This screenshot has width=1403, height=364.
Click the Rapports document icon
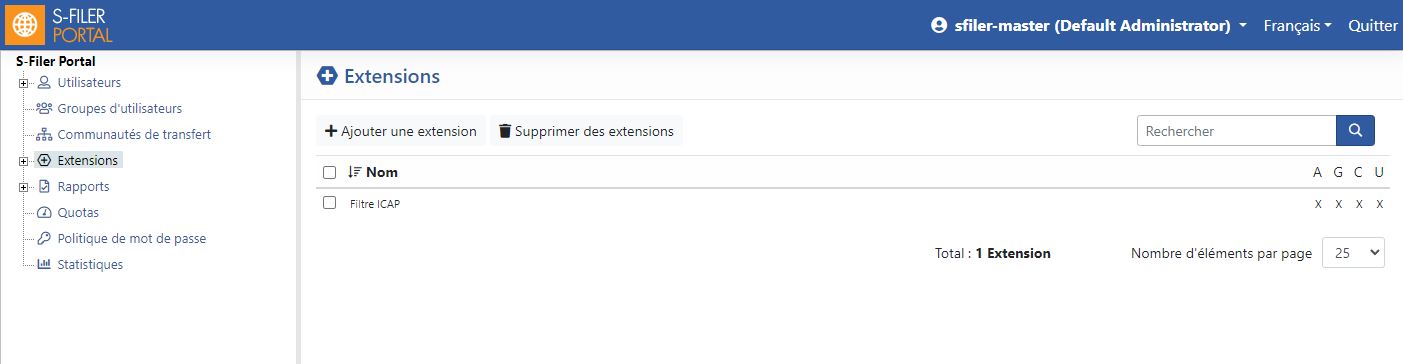(44, 186)
